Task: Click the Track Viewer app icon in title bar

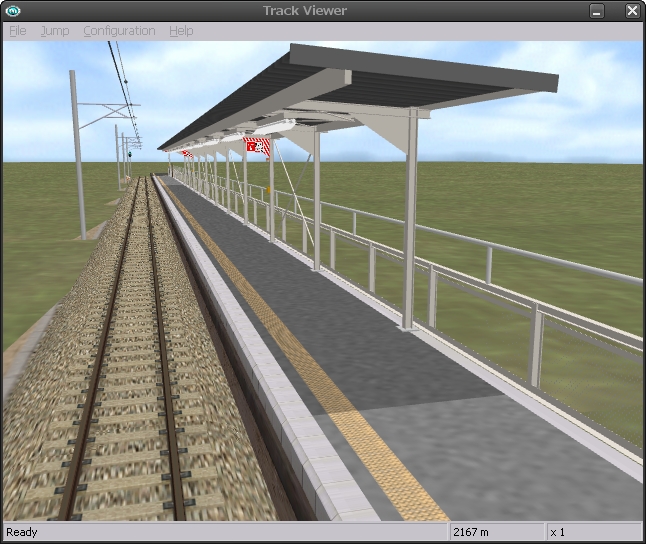Action: 13,11
